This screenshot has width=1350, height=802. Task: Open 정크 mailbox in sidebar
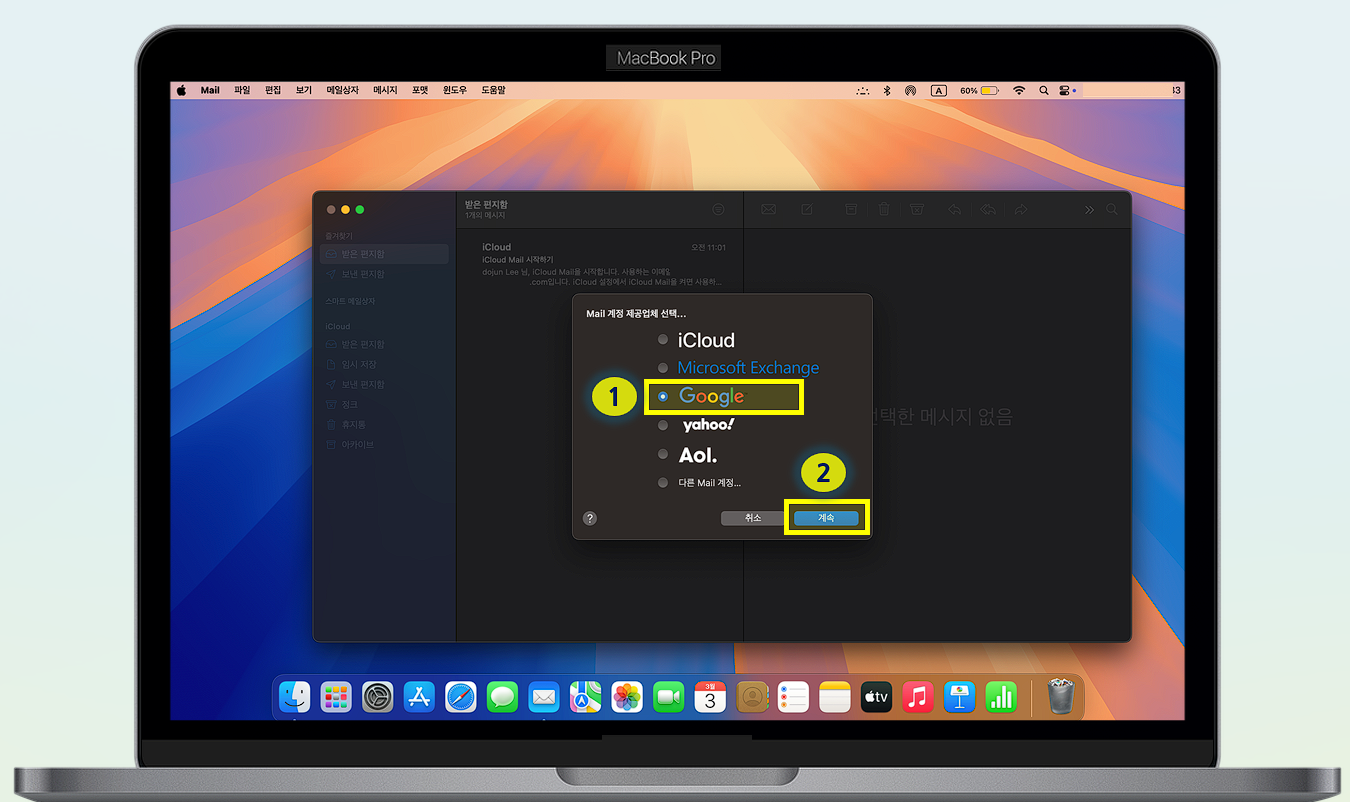point(384,404)
